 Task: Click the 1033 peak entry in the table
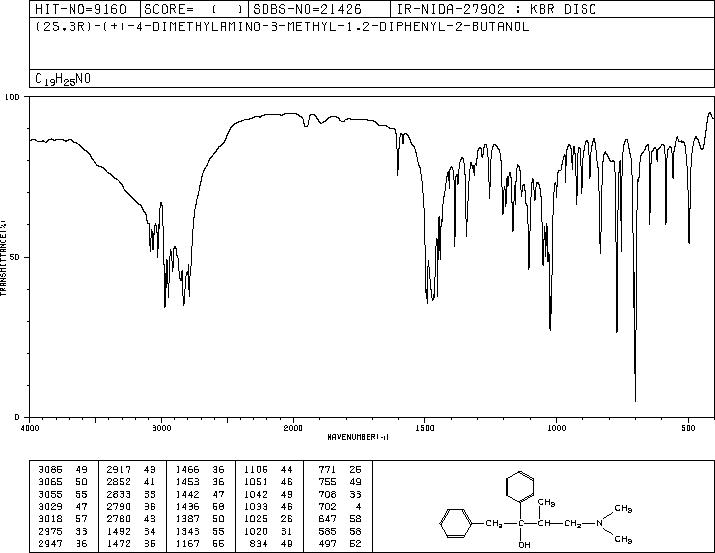268,506
